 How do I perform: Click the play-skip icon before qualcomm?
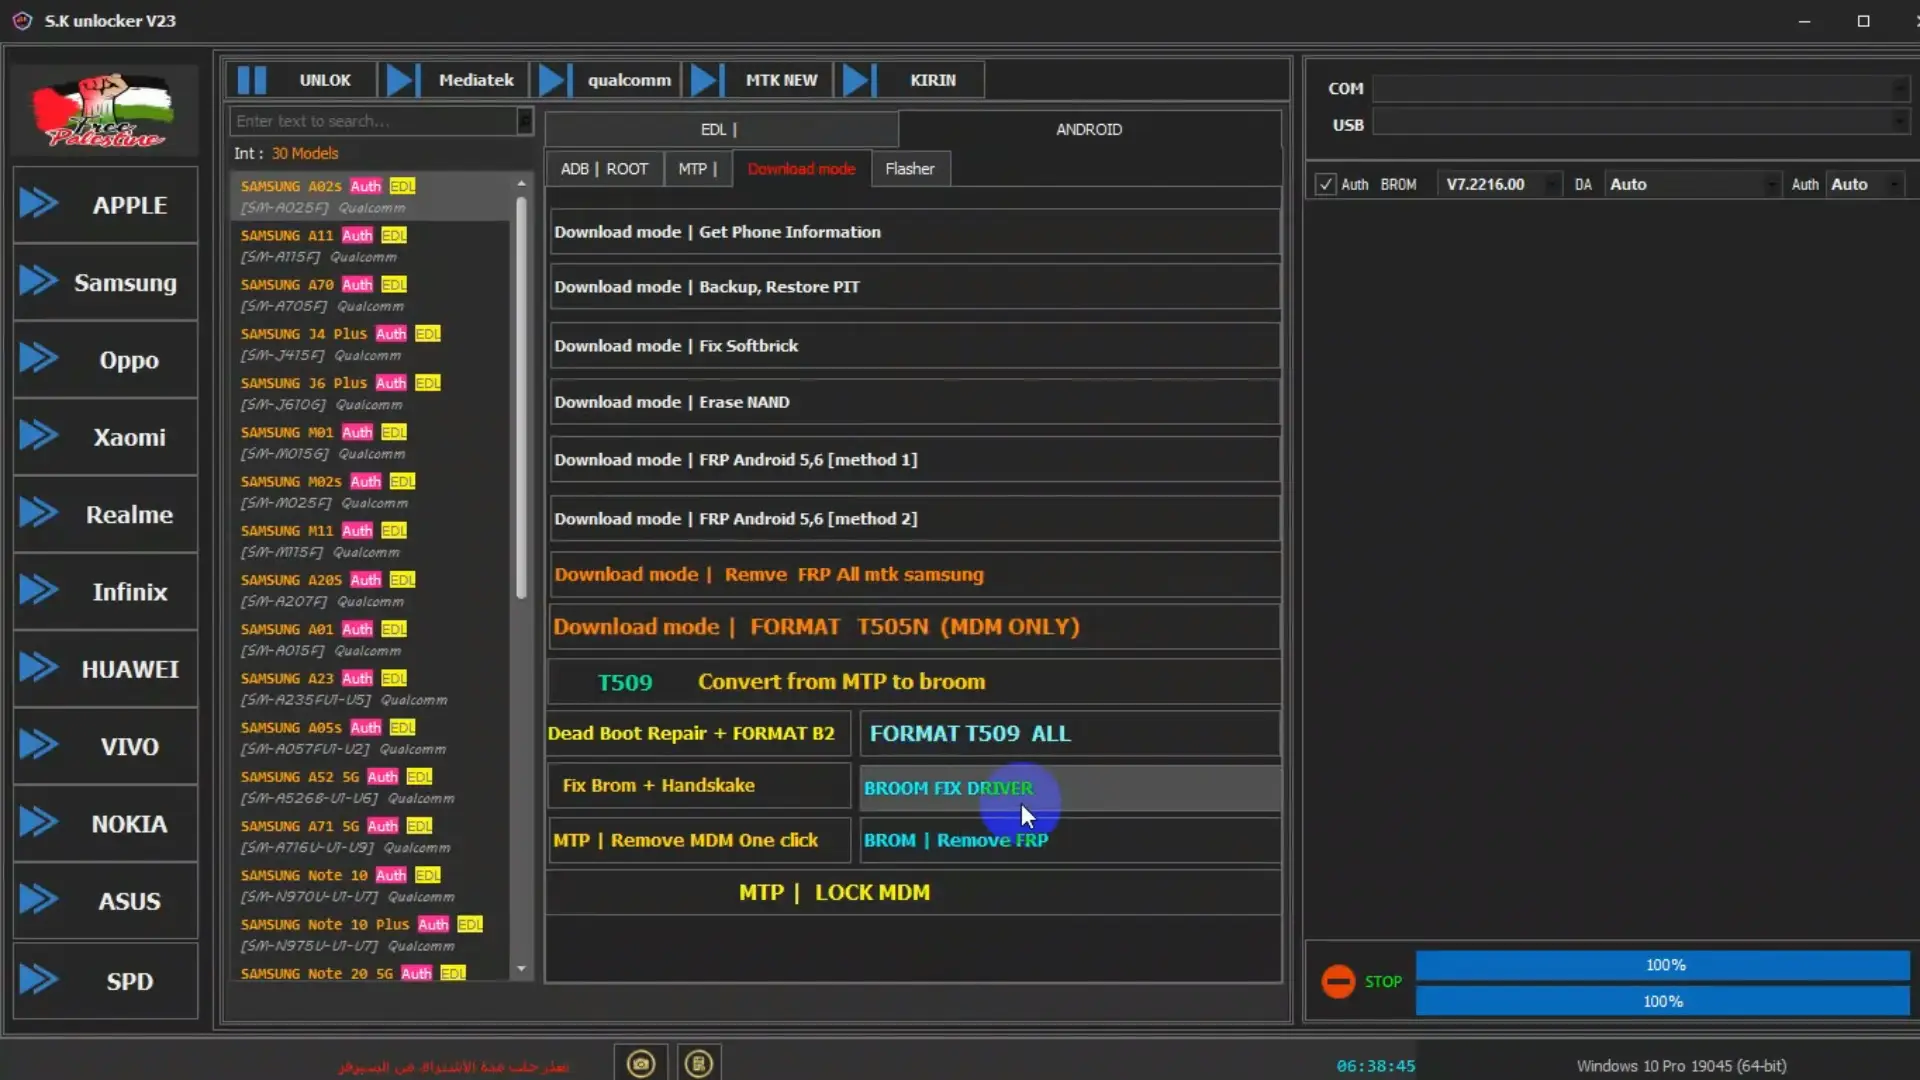click(554, 80)
